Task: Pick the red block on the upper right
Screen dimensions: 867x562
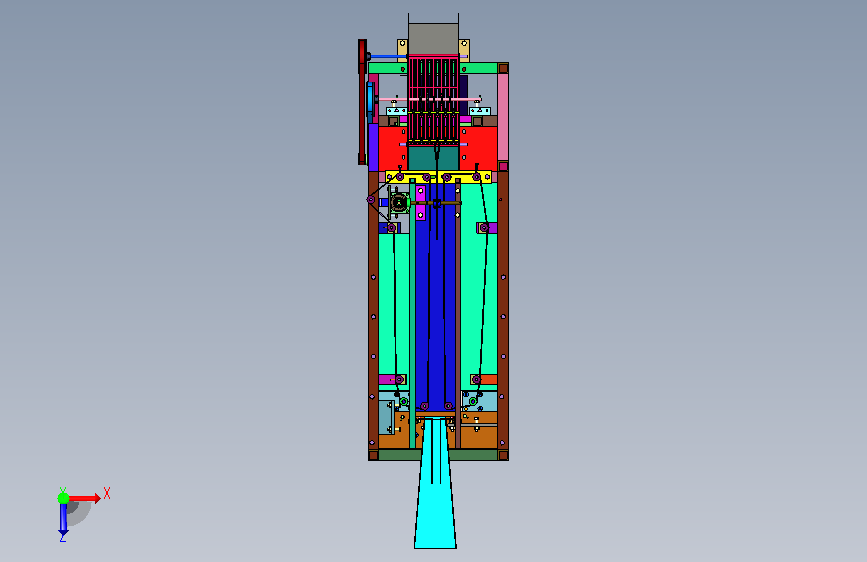Action: point(478,147)
